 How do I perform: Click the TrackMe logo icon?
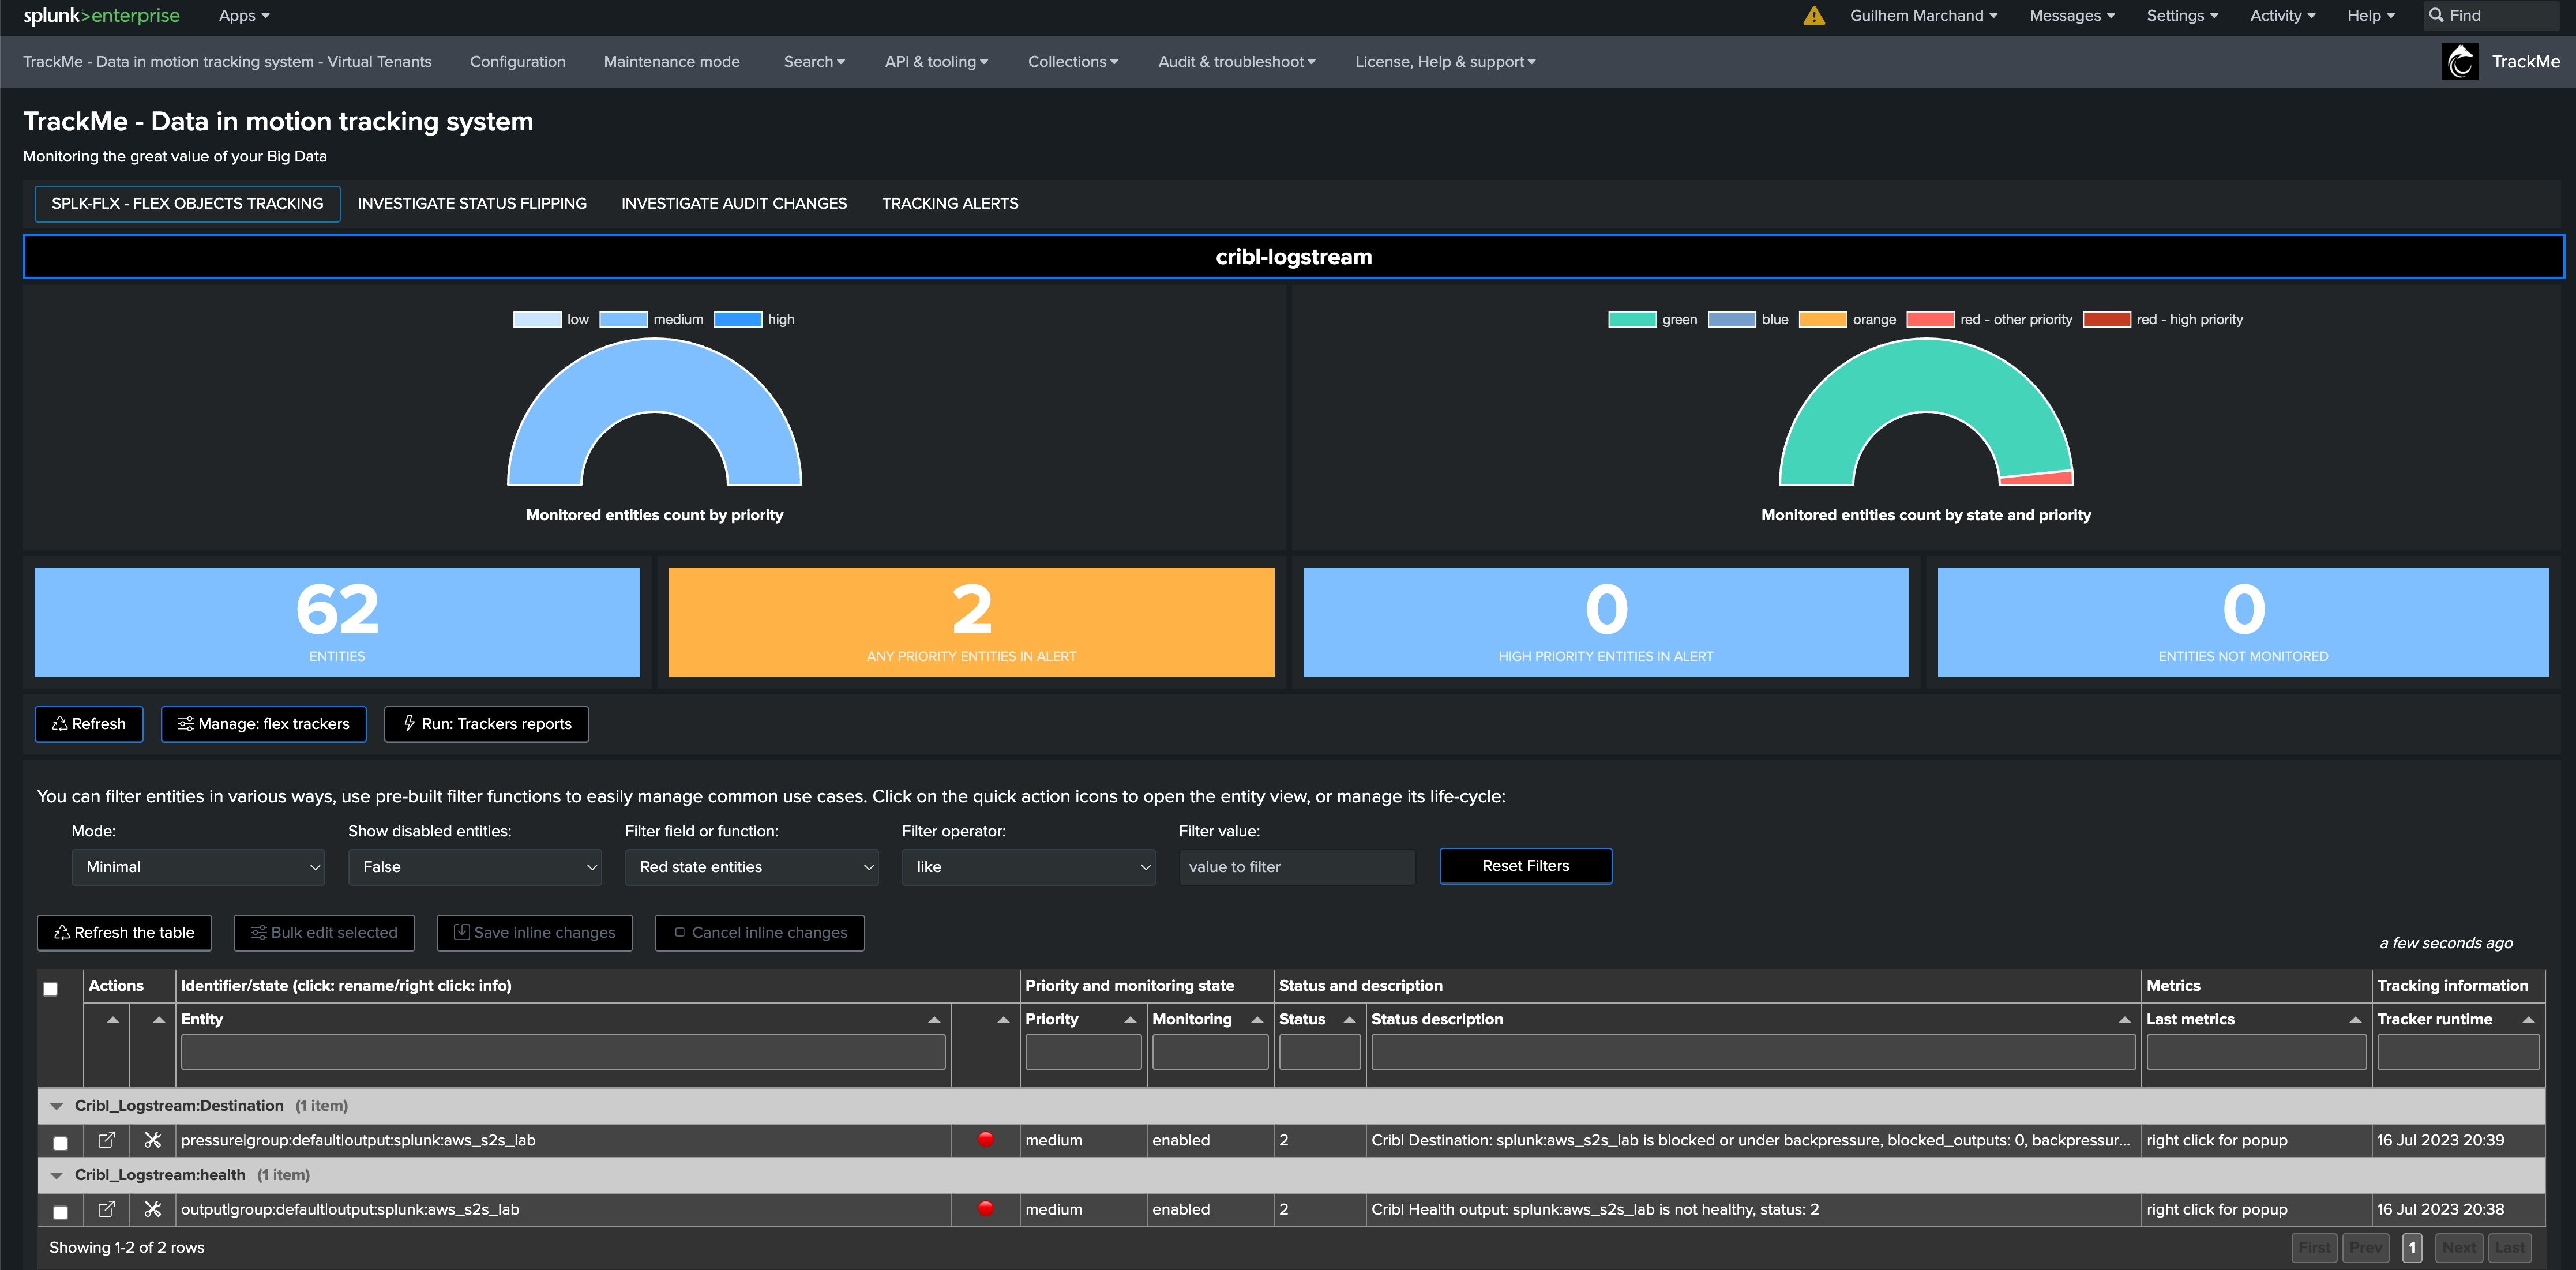point(2459,61)
